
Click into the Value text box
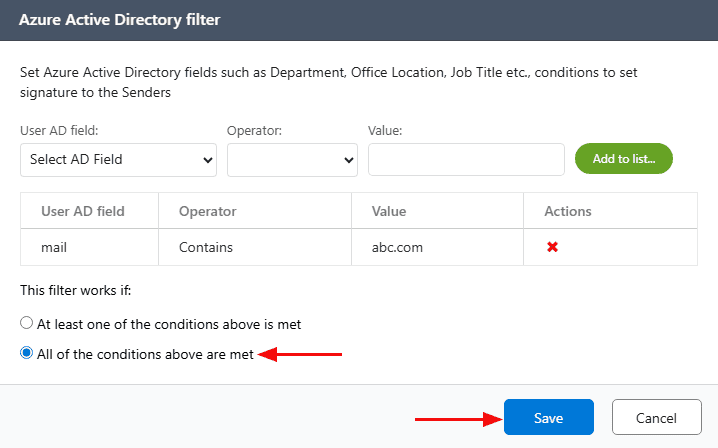coord(466,159)
